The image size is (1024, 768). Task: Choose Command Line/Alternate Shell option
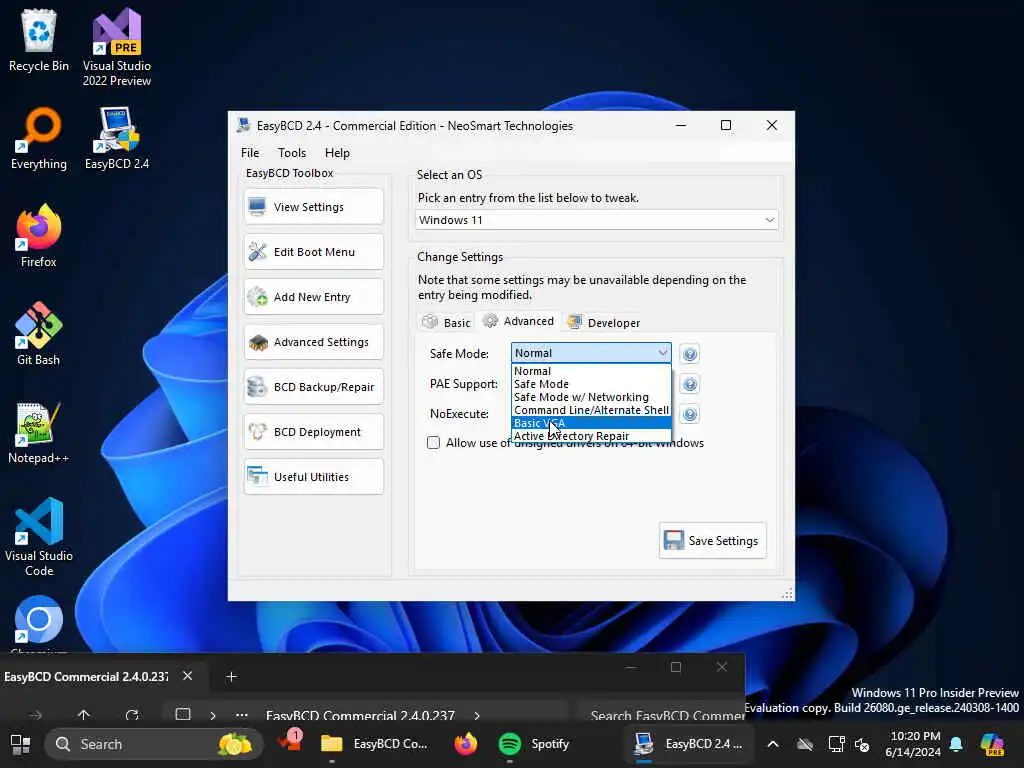[x=591, y=410]
